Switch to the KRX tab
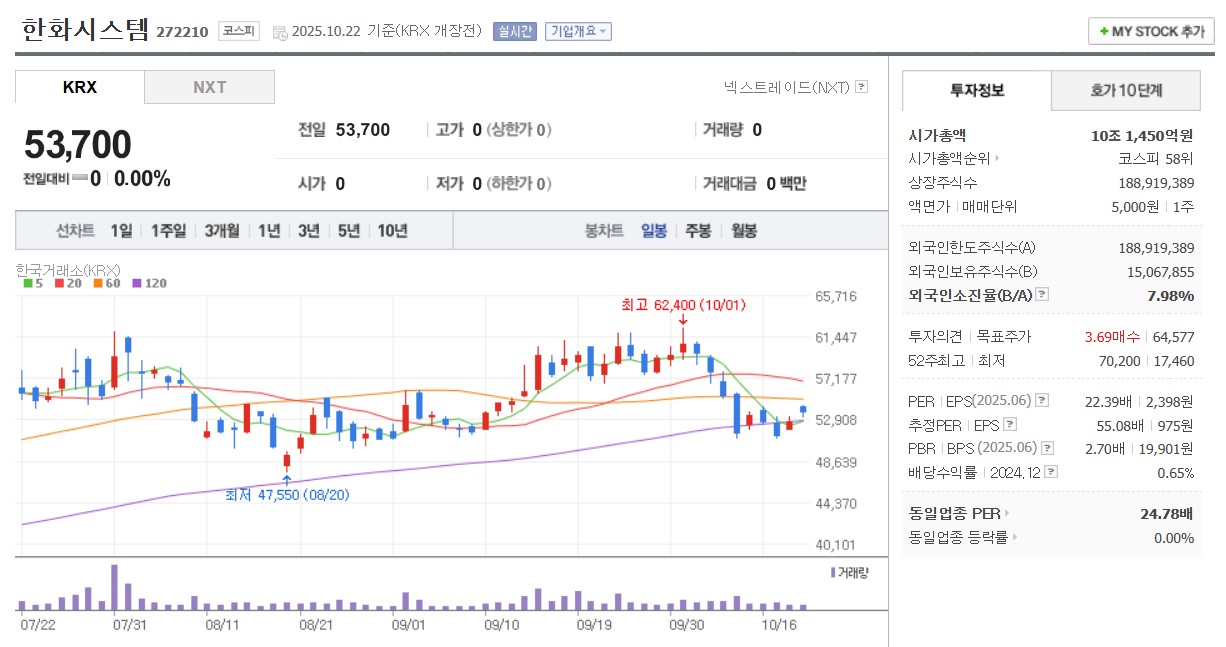 (x=80, y=87)
